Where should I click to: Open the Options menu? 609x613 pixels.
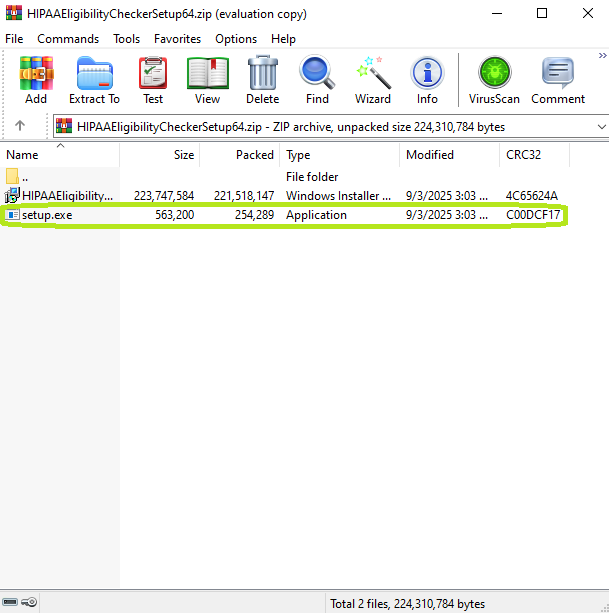(236, 39)
